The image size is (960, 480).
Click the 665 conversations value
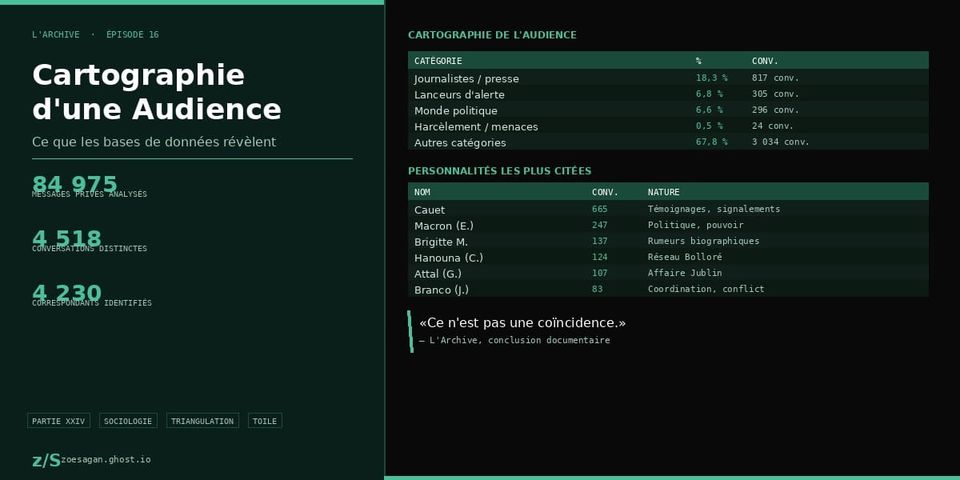[600, 209]
